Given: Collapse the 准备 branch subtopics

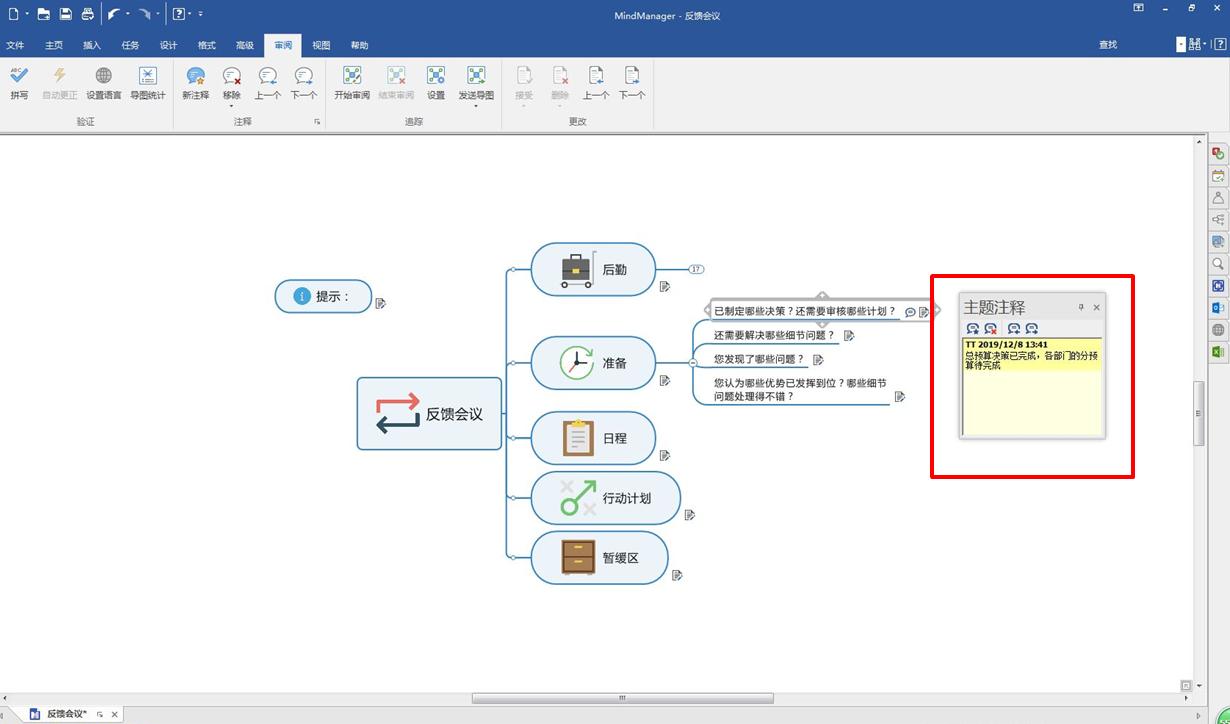Looking at the screenshot, I should [x=693, y=363].
